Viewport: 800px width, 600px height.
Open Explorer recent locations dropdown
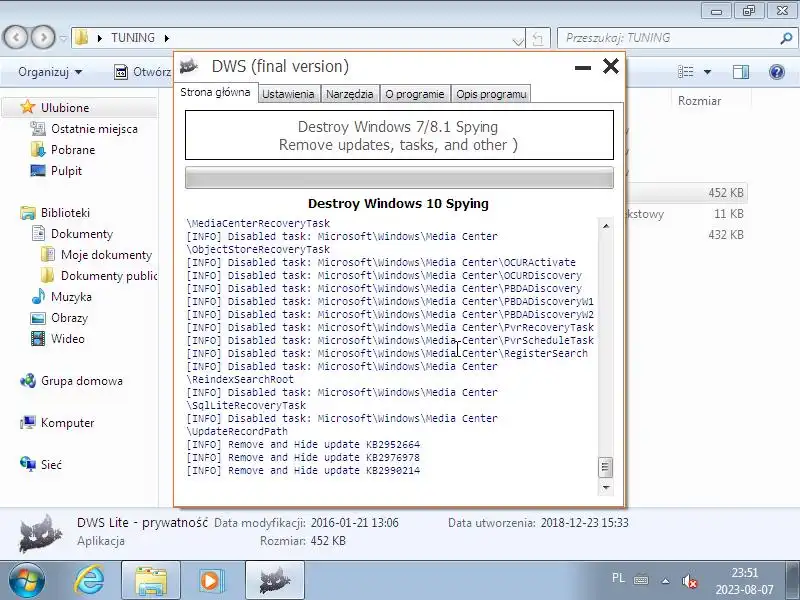(63, 38)
